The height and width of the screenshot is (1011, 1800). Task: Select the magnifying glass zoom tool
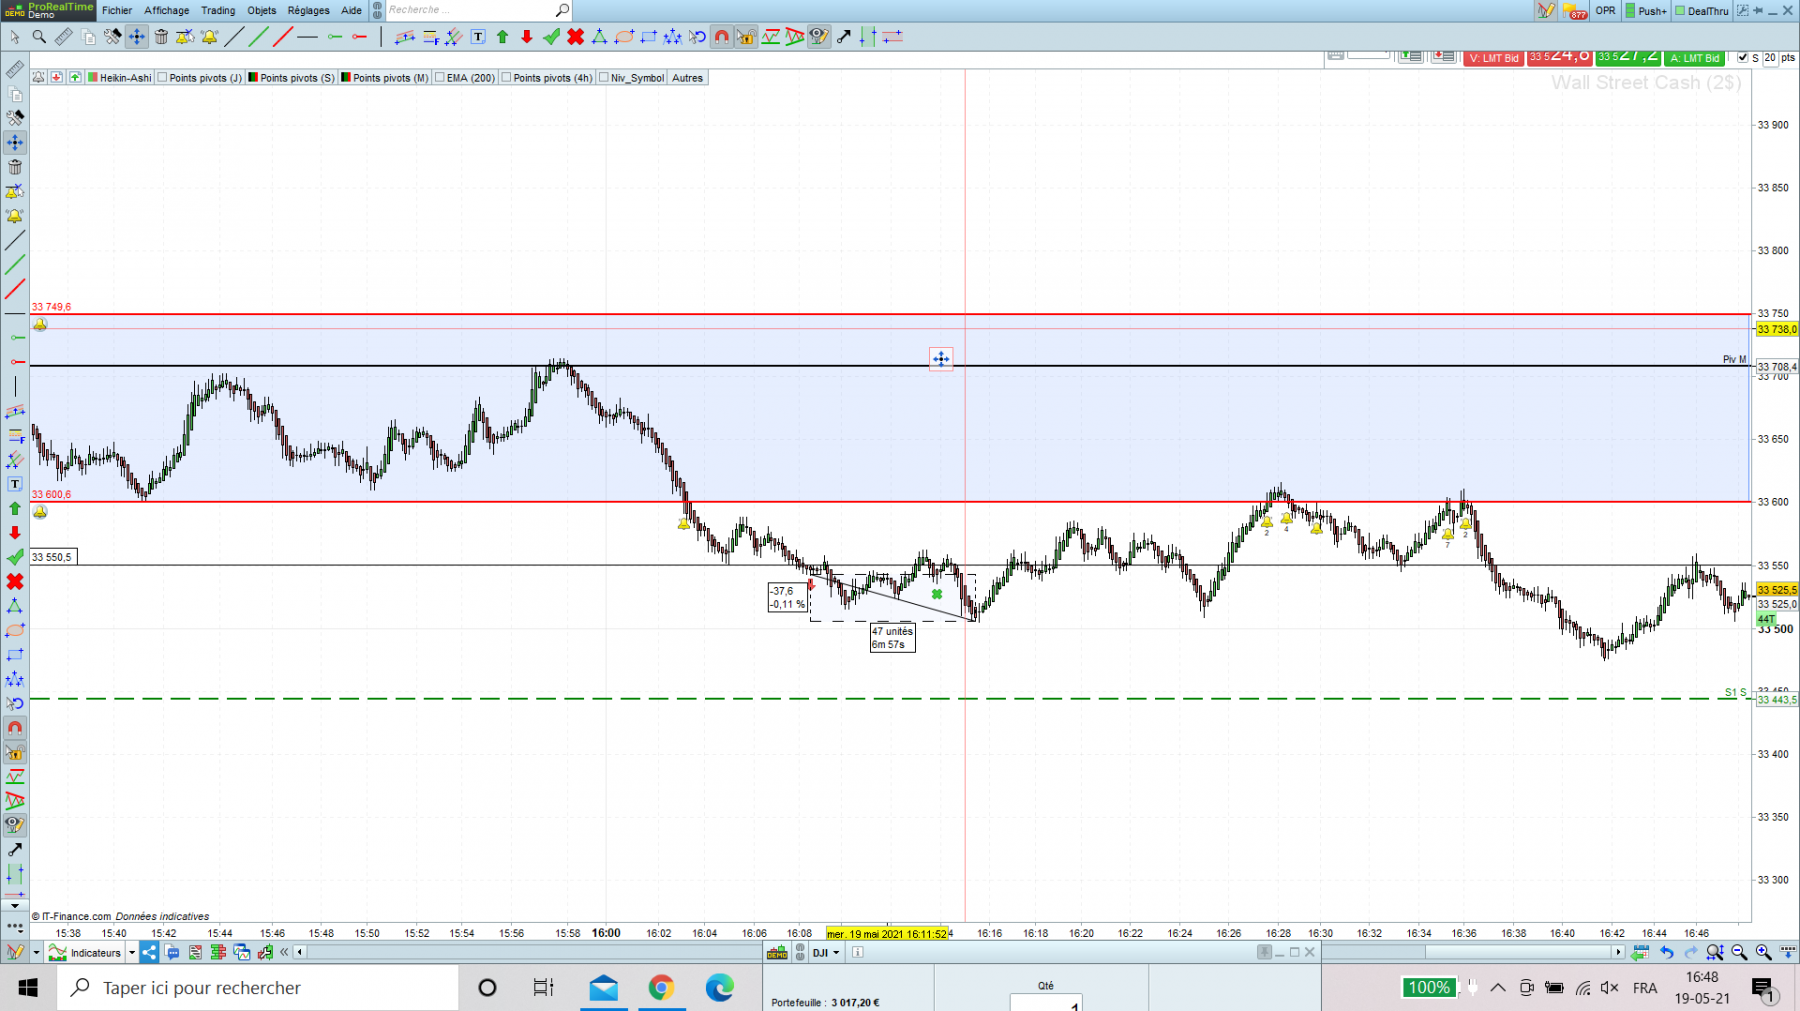pyautogui.click(x=39, y=37)
